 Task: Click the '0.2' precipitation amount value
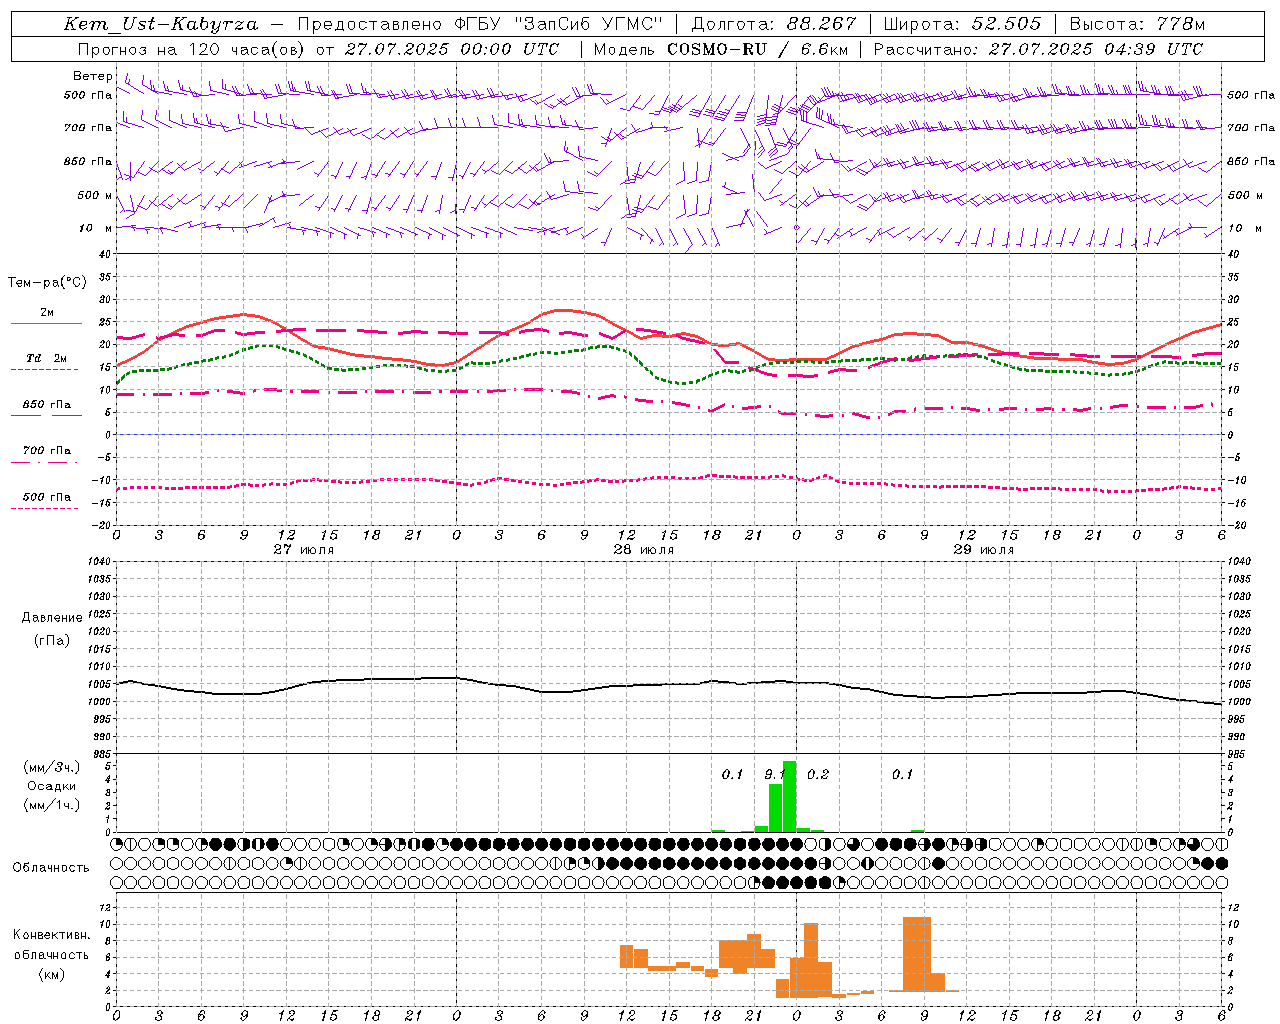point(817,774)
